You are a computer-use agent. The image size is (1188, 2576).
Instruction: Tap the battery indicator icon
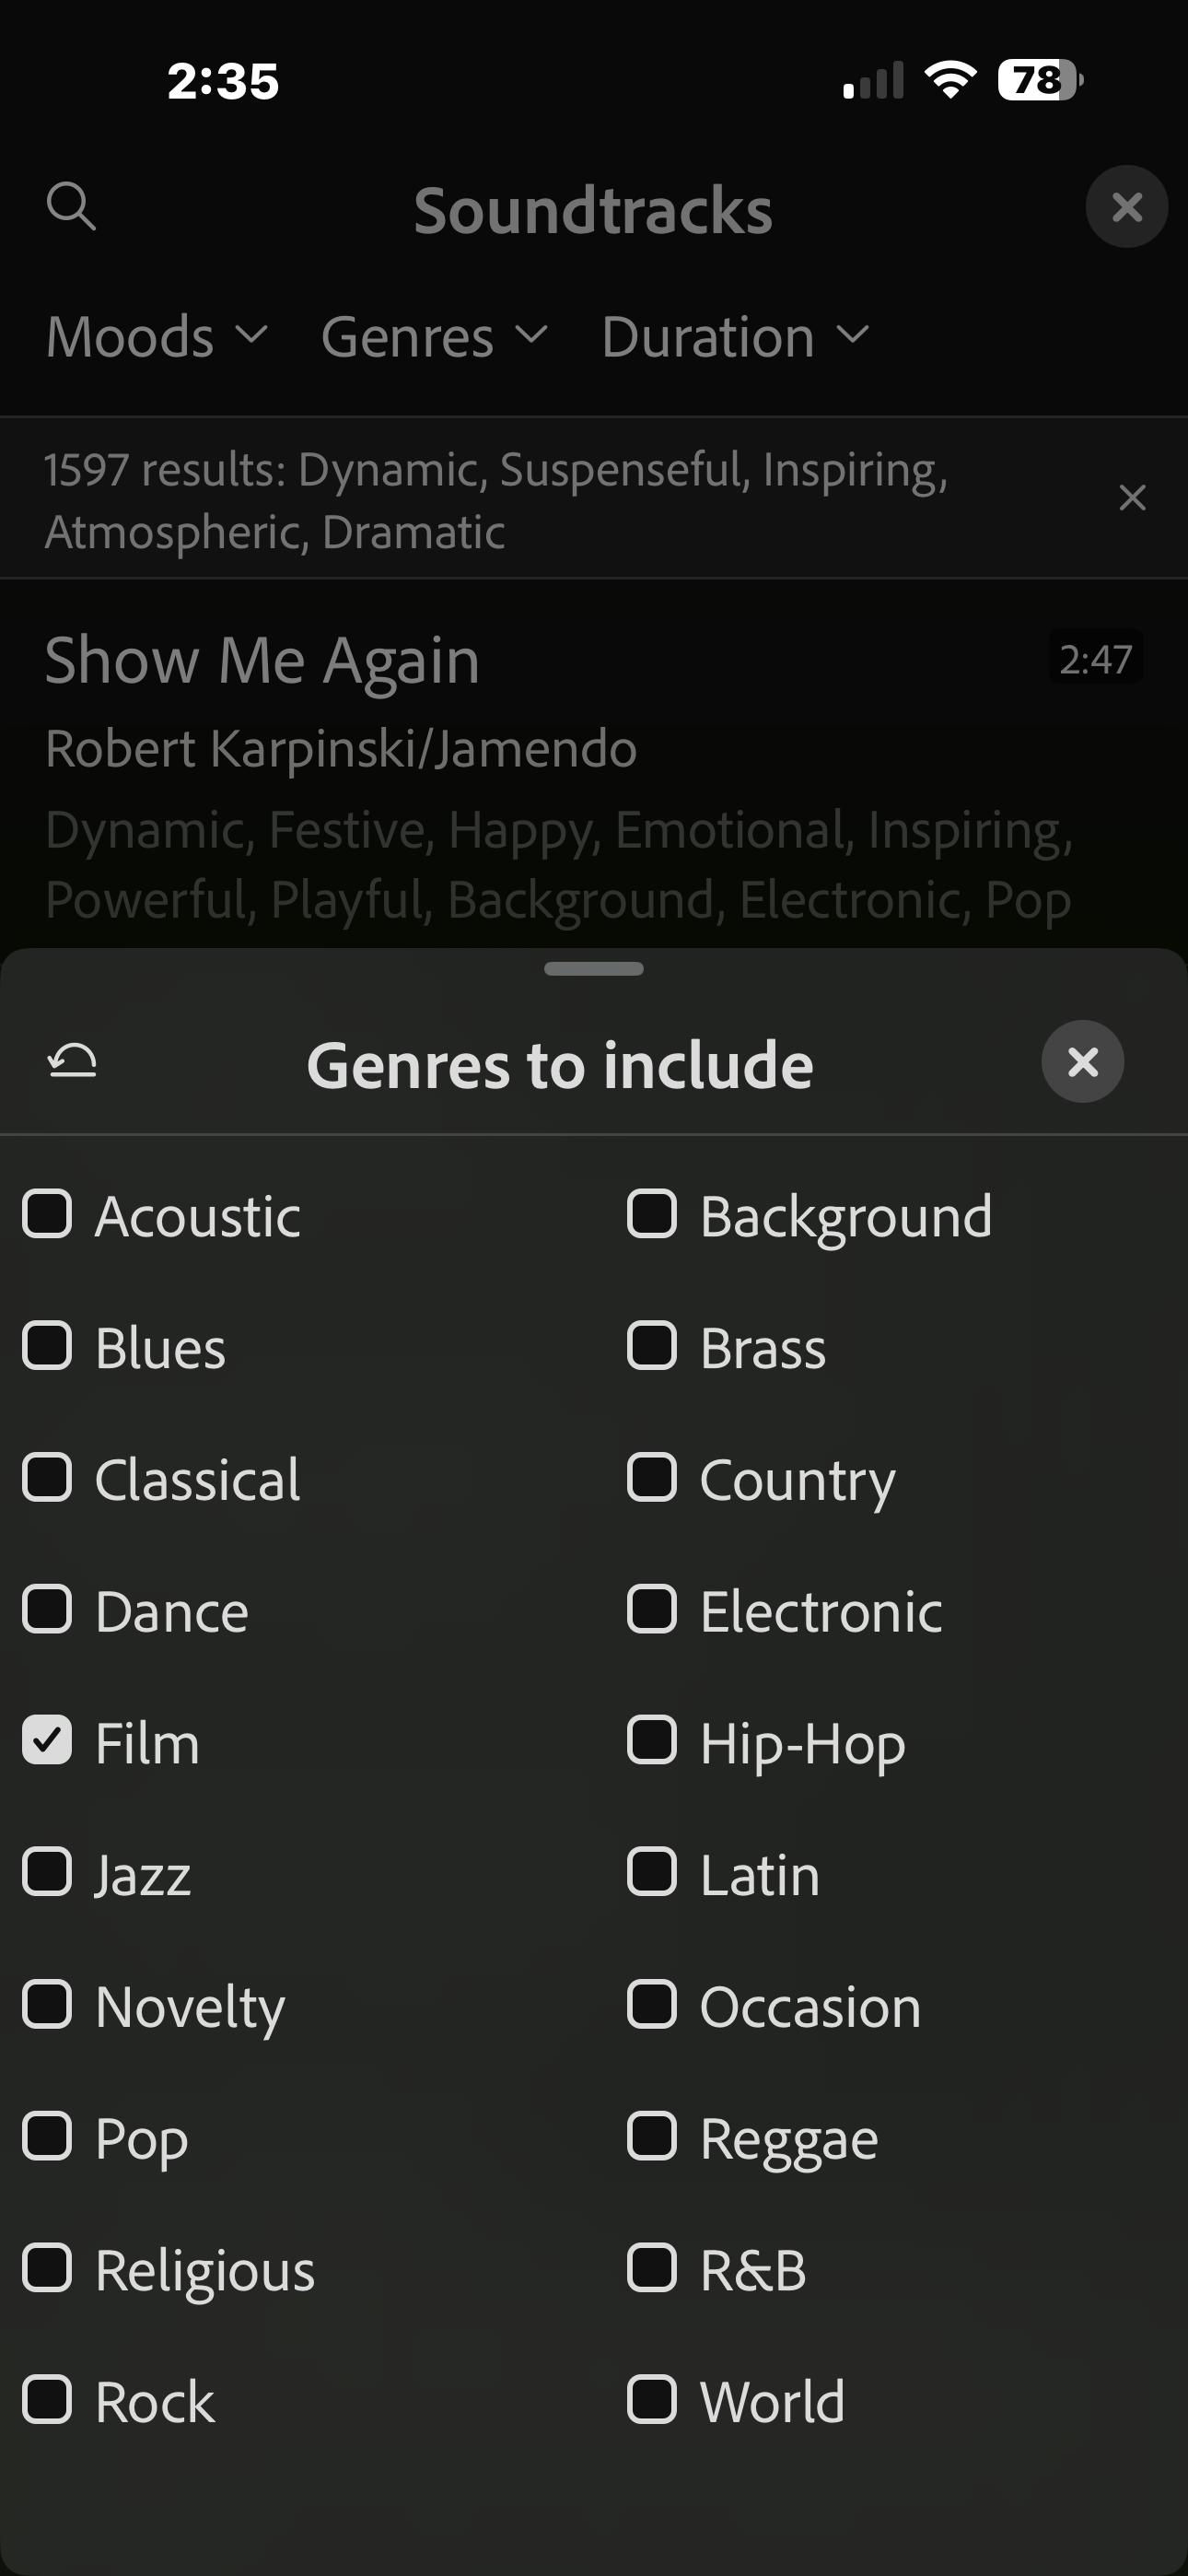pos(1040,80)
